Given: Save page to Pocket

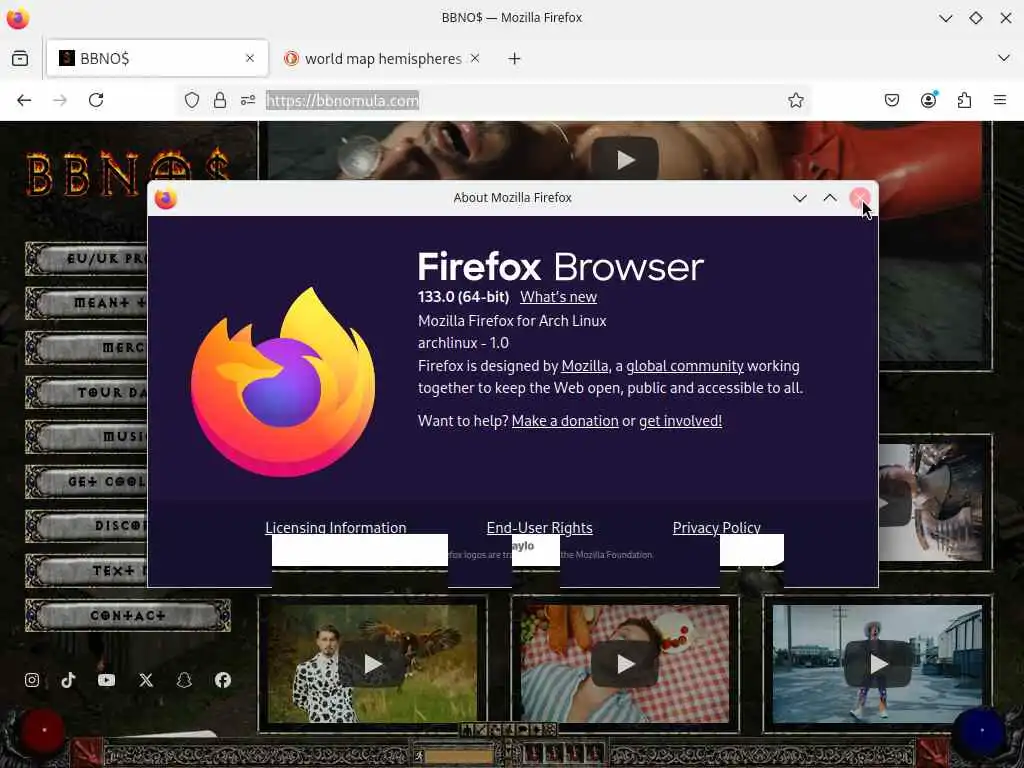Looking at the screenshot, I should click(892, 100).
